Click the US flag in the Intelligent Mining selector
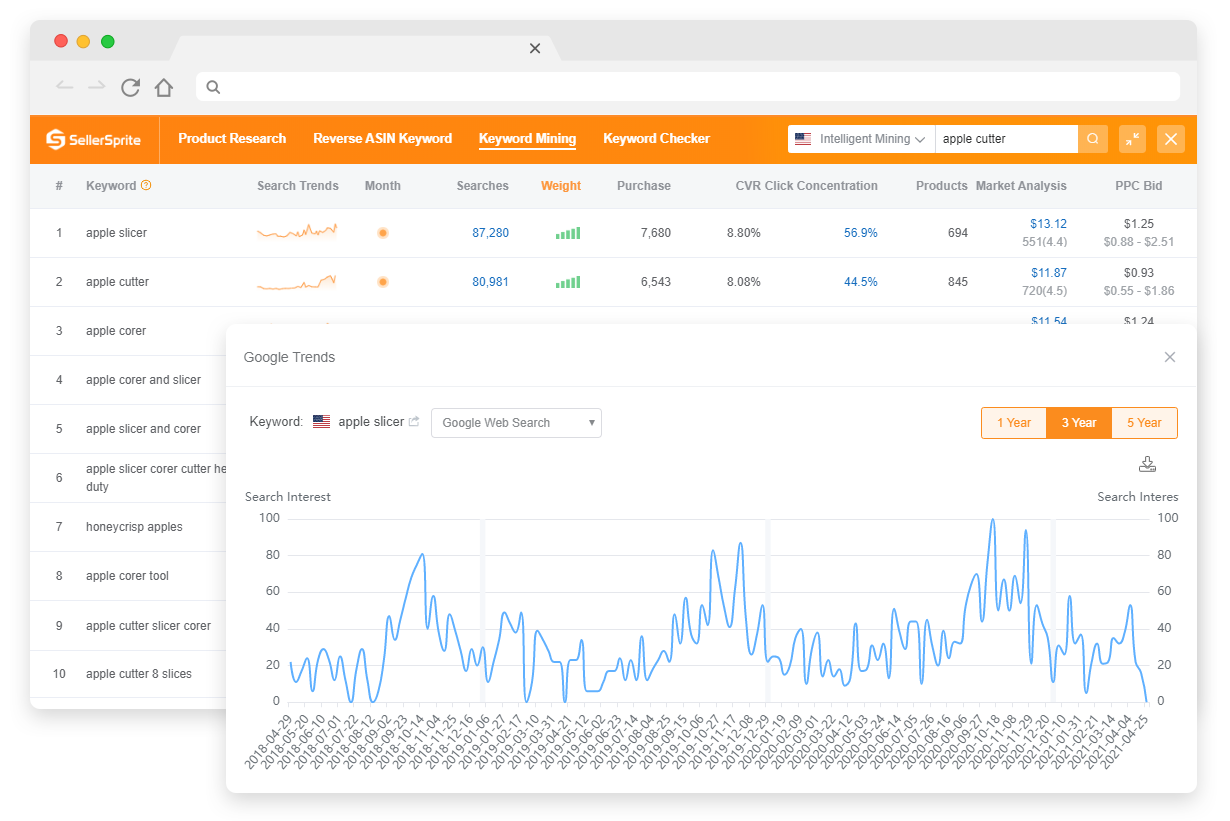The height and width of the screenshot is (821, 1230). coord(802,139)
